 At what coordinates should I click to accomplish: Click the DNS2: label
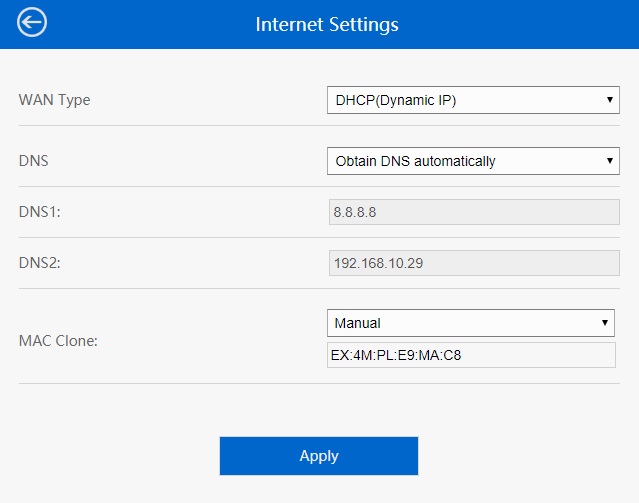tap(40, 263)
